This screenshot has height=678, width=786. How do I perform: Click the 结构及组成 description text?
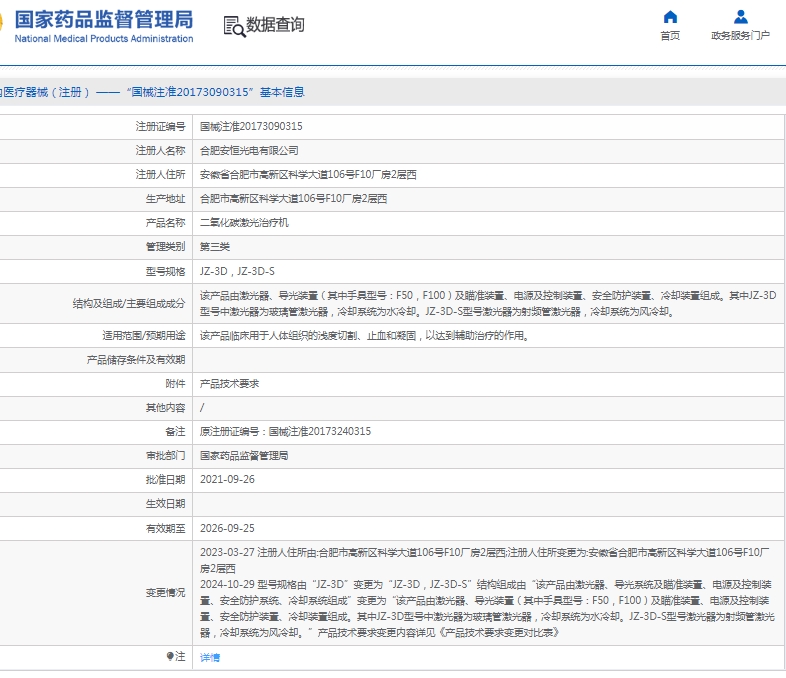click(x=488, y=304)
